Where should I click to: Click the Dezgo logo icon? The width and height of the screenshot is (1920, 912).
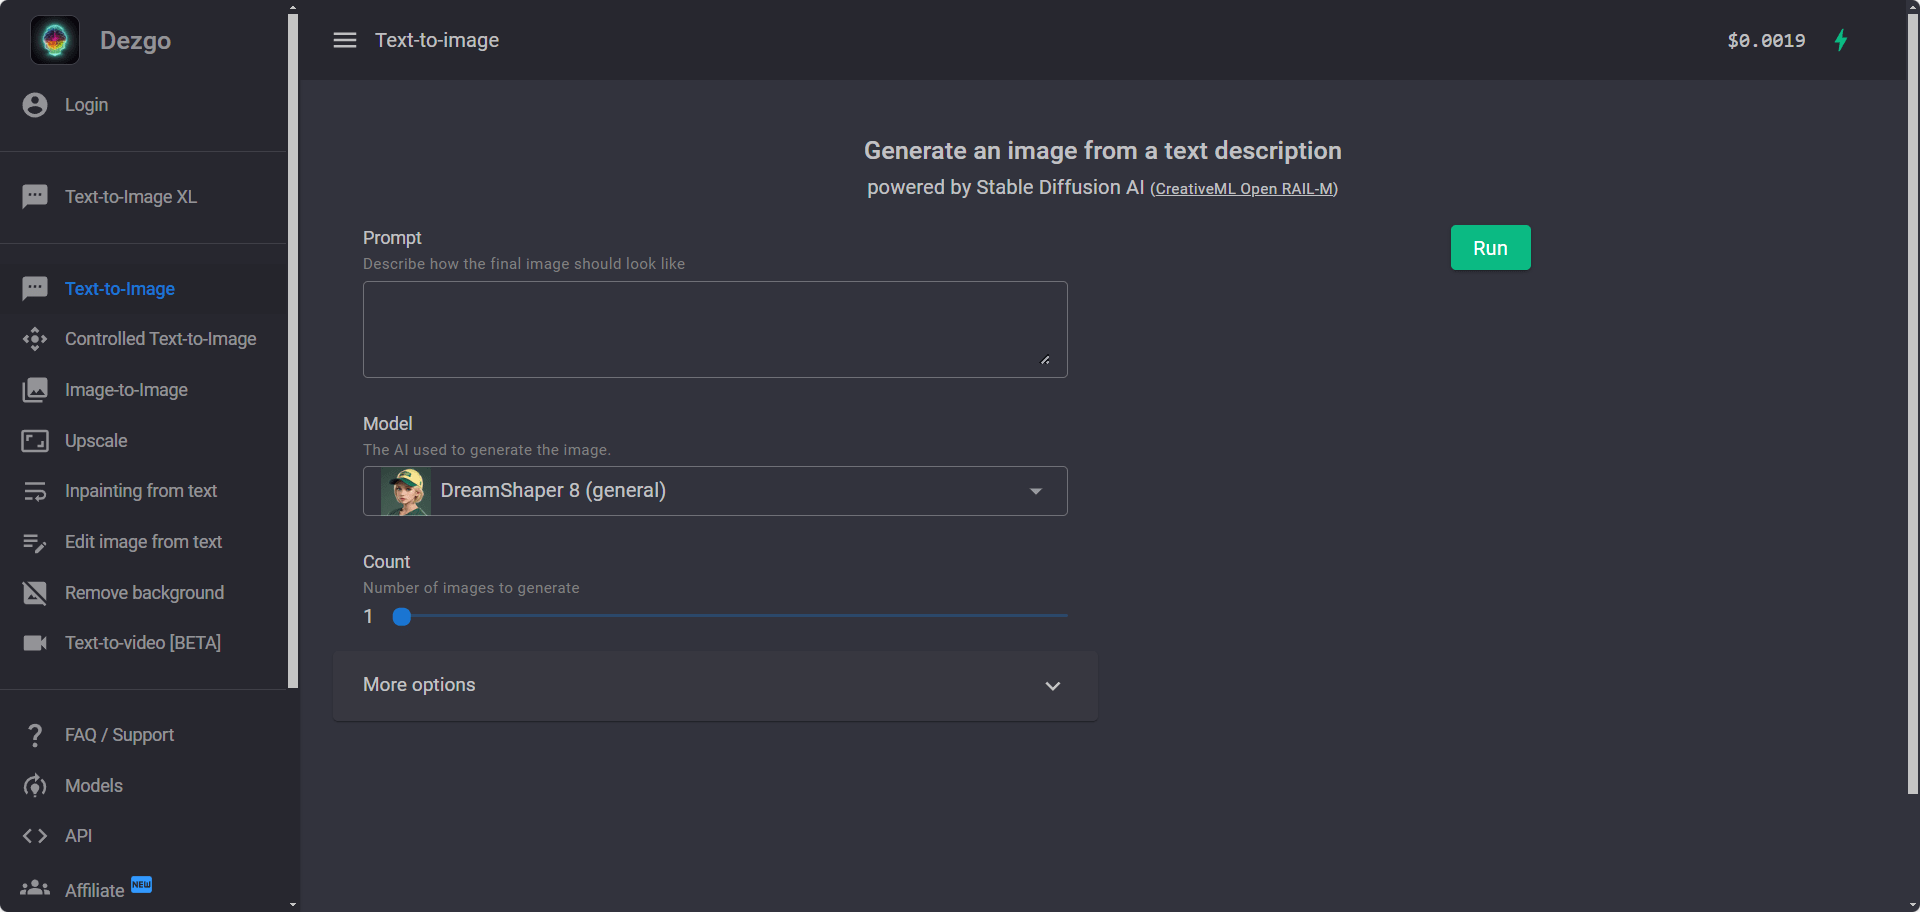point(55,41)
